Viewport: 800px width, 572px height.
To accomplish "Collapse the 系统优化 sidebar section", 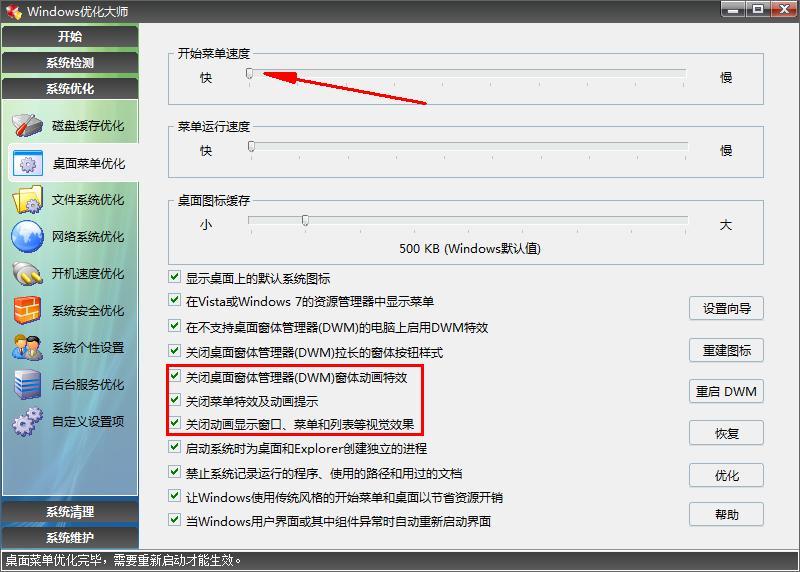I will coord(70,88).
